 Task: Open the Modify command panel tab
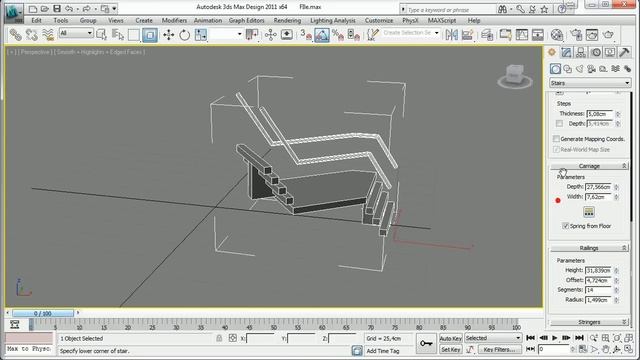(x=566, y=52)
